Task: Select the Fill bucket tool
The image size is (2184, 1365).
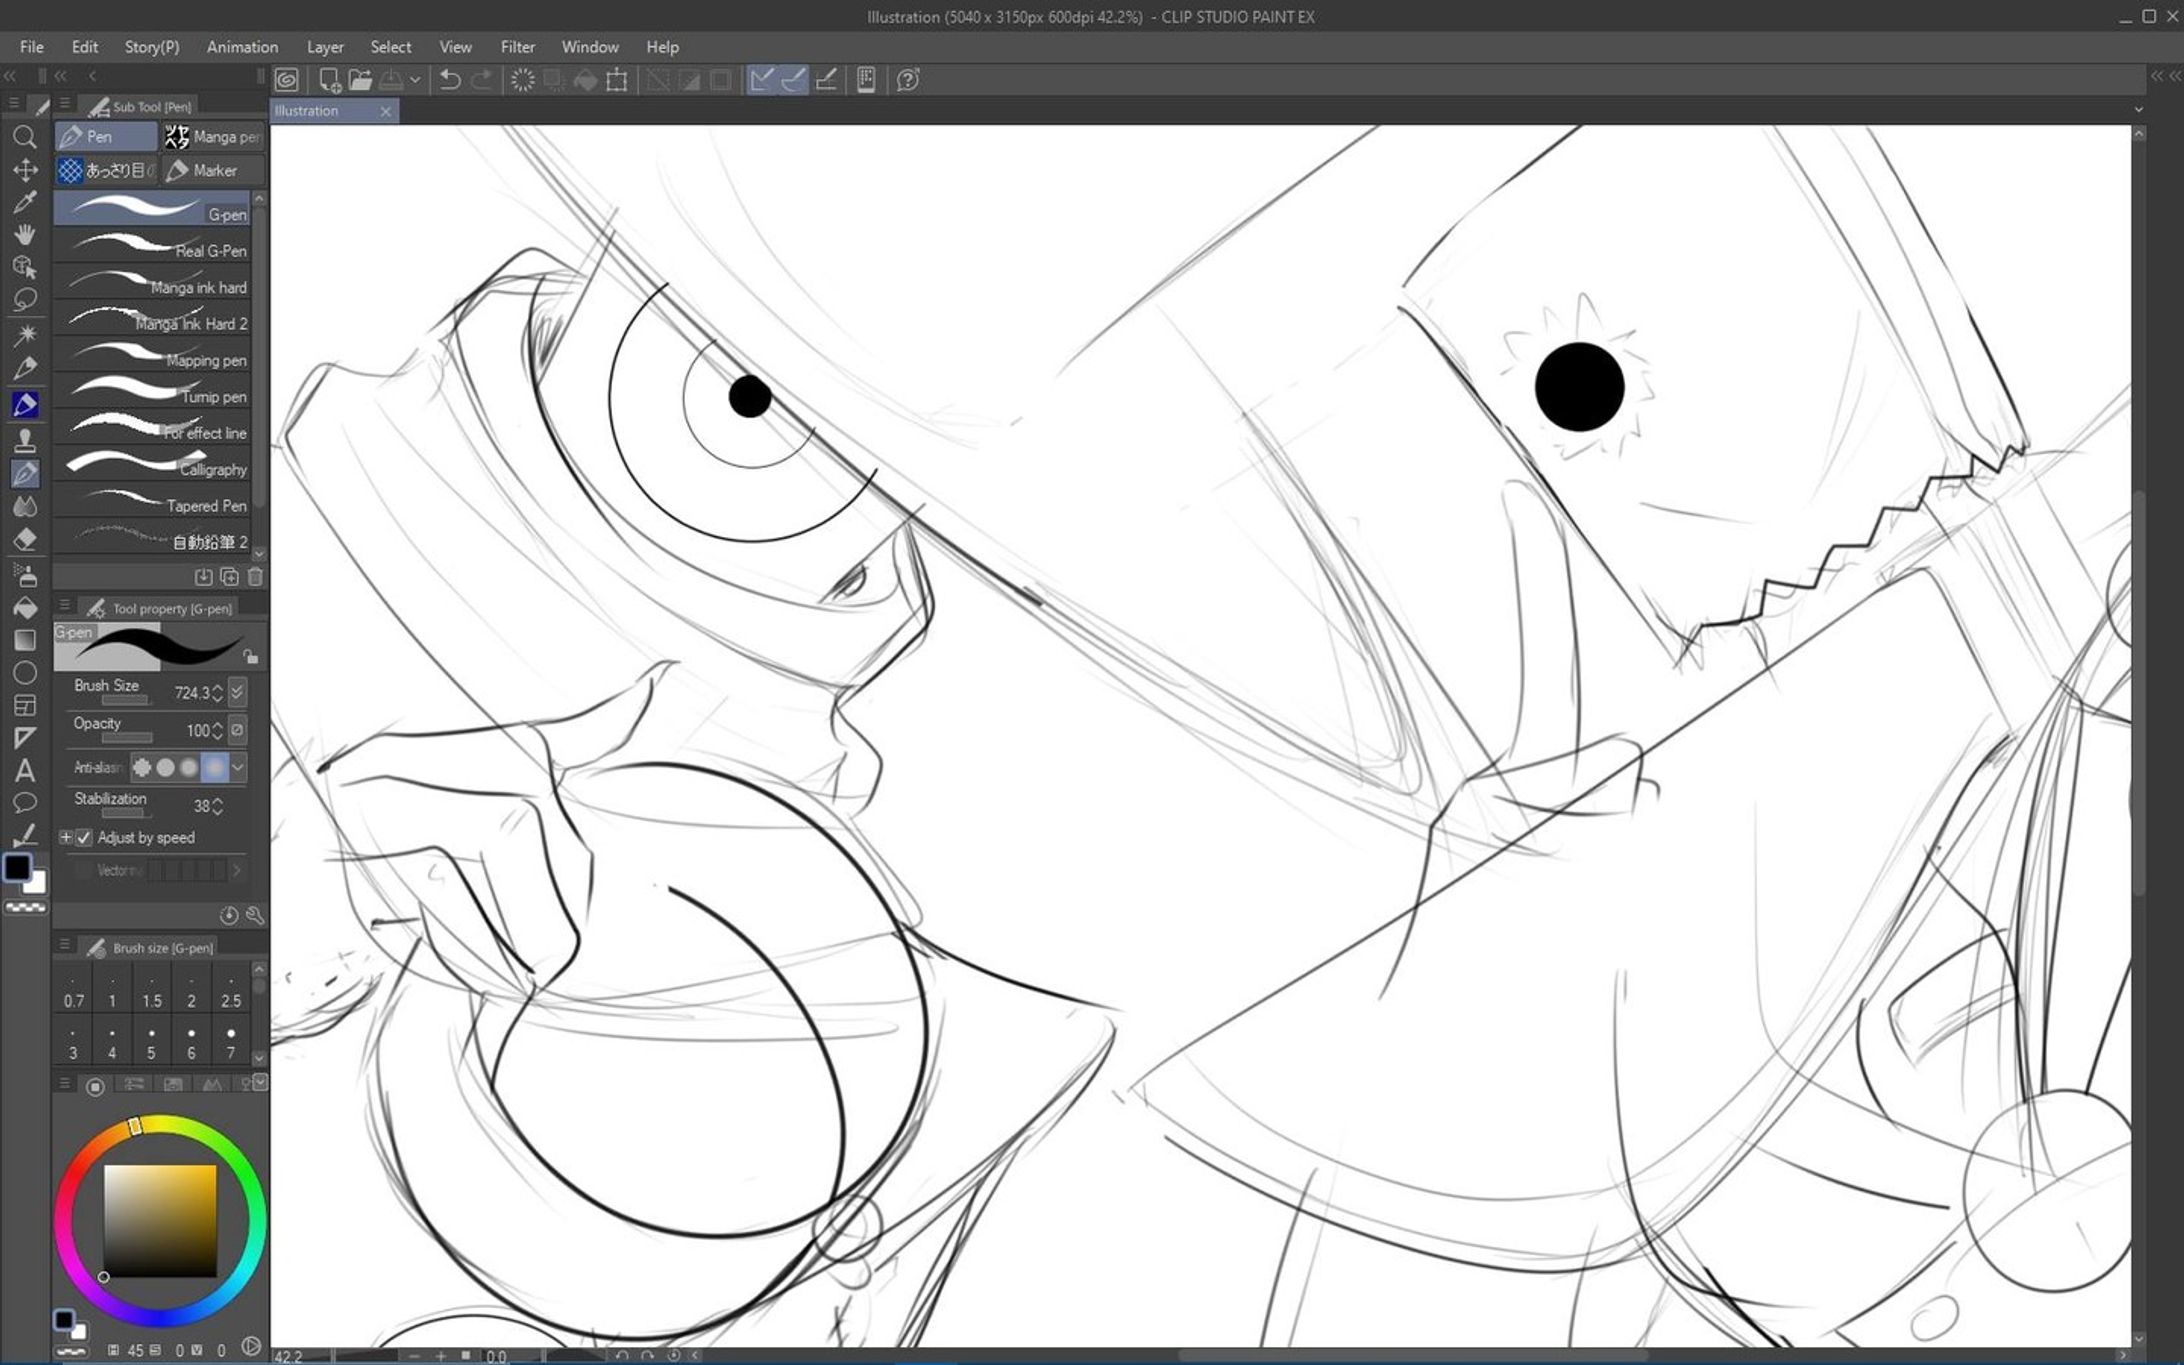Action: pos(25,607)
